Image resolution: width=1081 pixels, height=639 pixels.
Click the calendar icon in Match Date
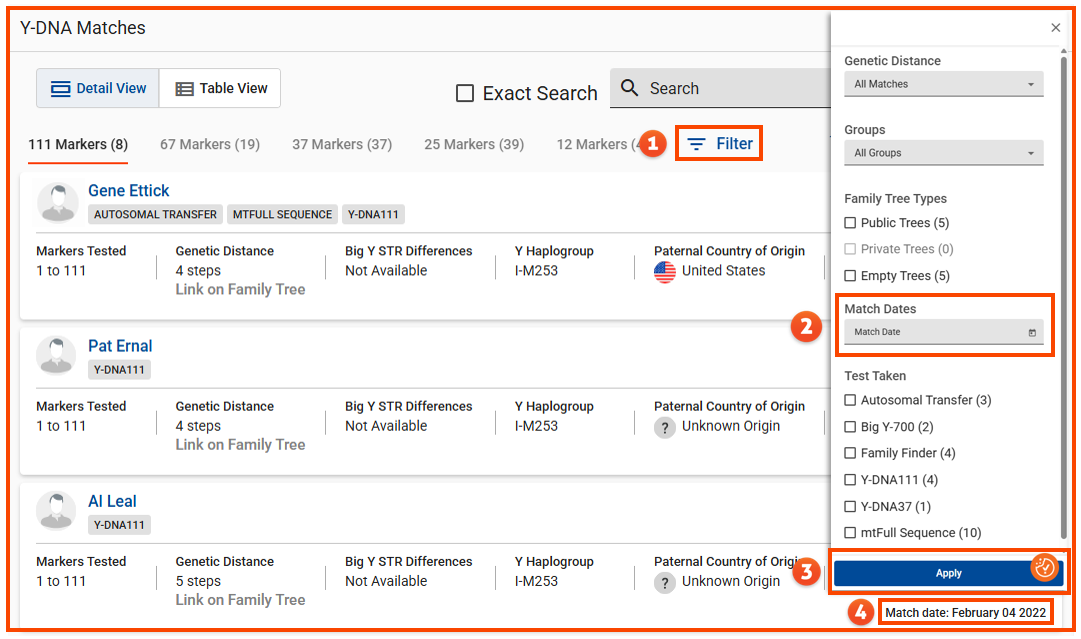1032,332
